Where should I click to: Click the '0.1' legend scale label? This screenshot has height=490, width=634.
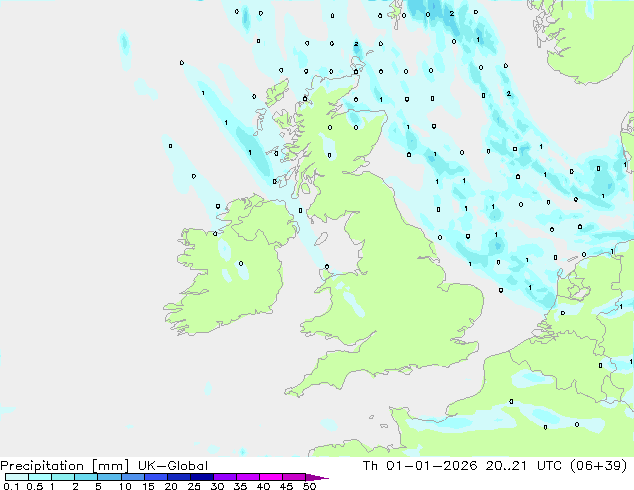(x=11, y=486)
